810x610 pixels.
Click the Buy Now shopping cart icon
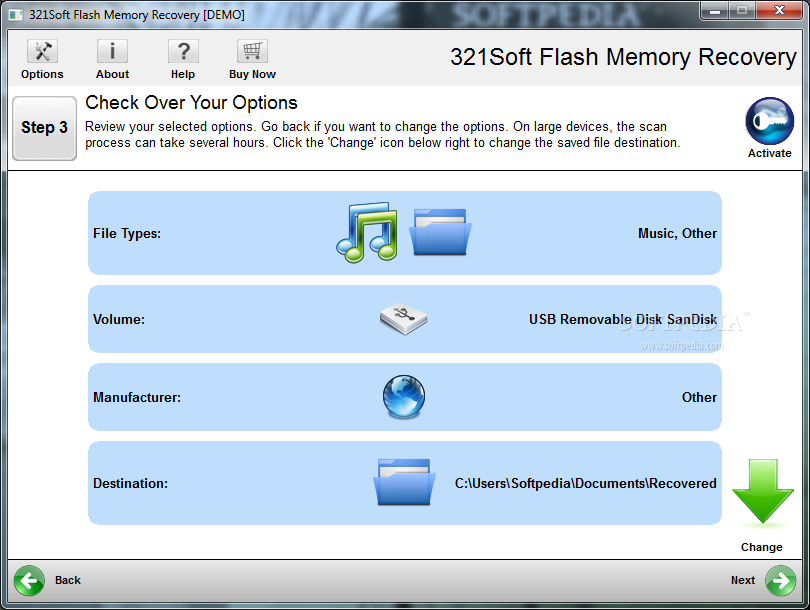(x=252, y=52)
